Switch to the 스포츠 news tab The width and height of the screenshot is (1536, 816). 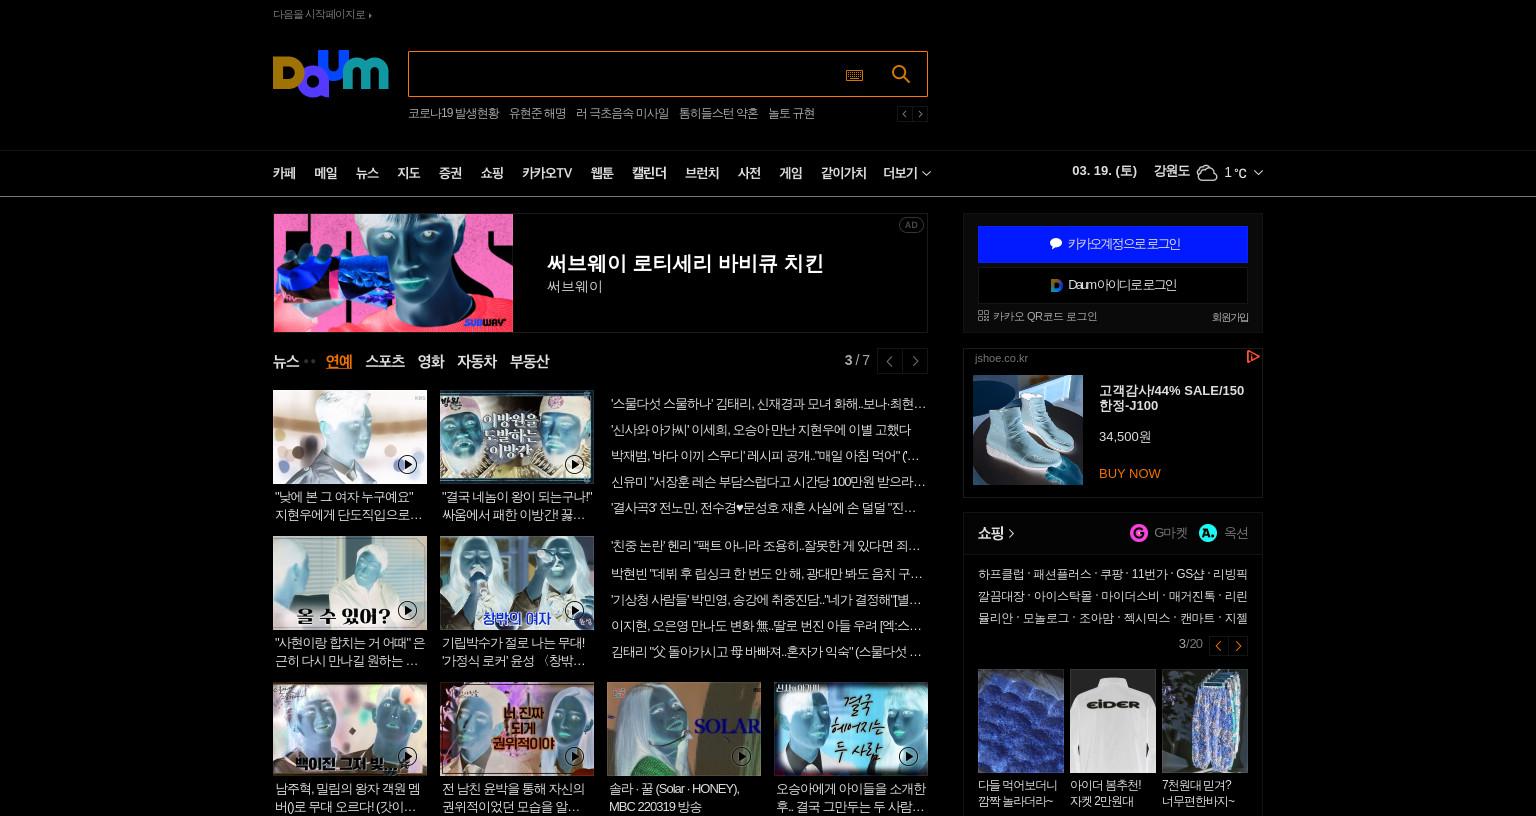(385, 361)
